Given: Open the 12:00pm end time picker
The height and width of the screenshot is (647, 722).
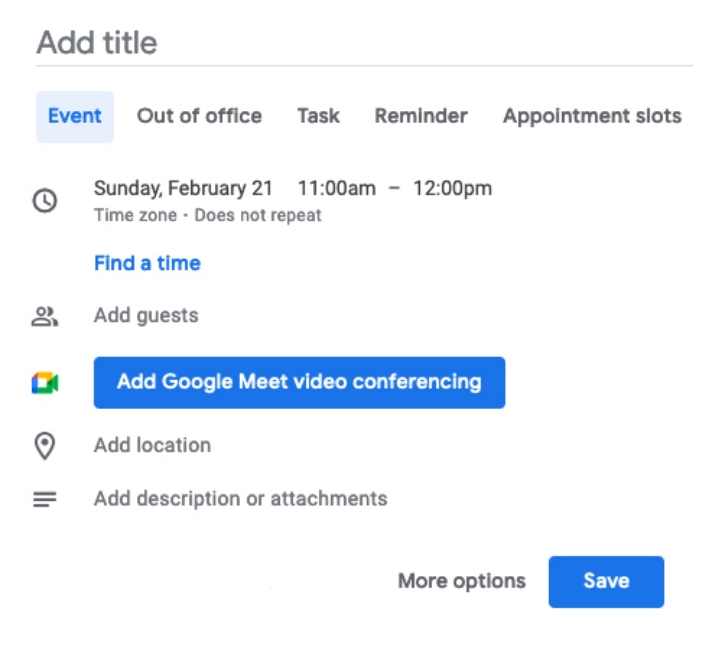Looking at the screenshot, I should coord(453,188).
